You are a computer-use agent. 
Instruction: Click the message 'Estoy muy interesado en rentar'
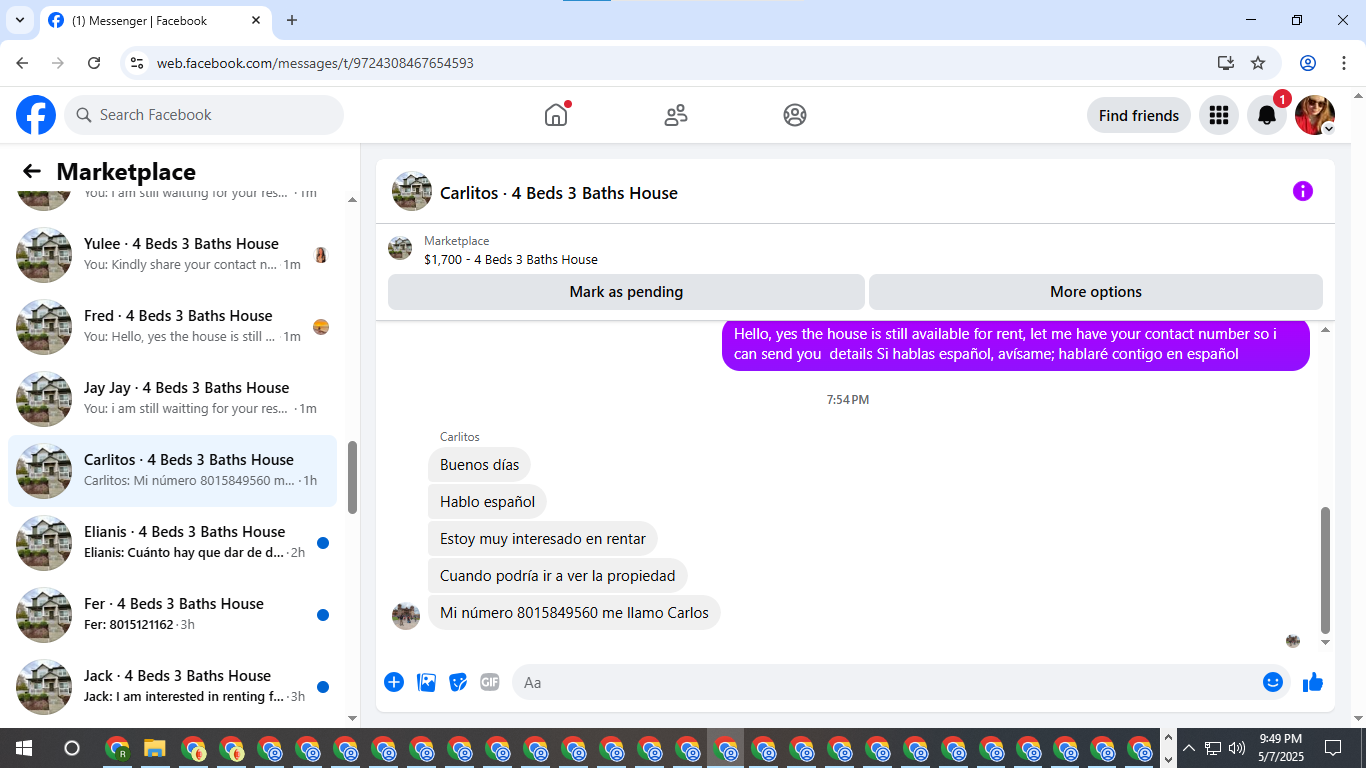[543, 539]
